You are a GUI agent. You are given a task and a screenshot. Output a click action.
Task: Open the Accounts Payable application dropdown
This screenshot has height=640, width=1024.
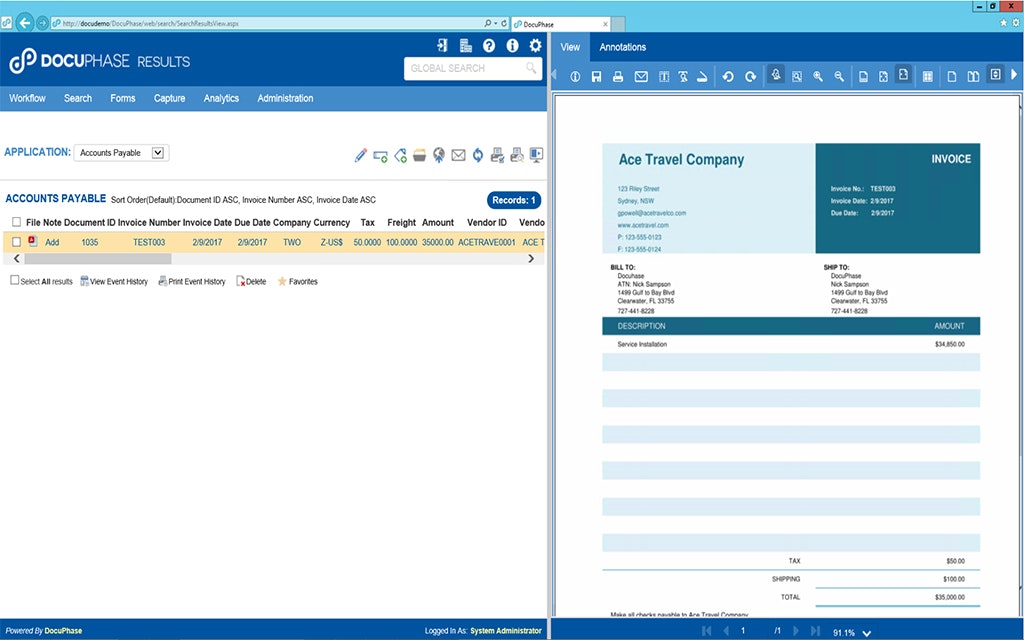click(x=121, y=153)
